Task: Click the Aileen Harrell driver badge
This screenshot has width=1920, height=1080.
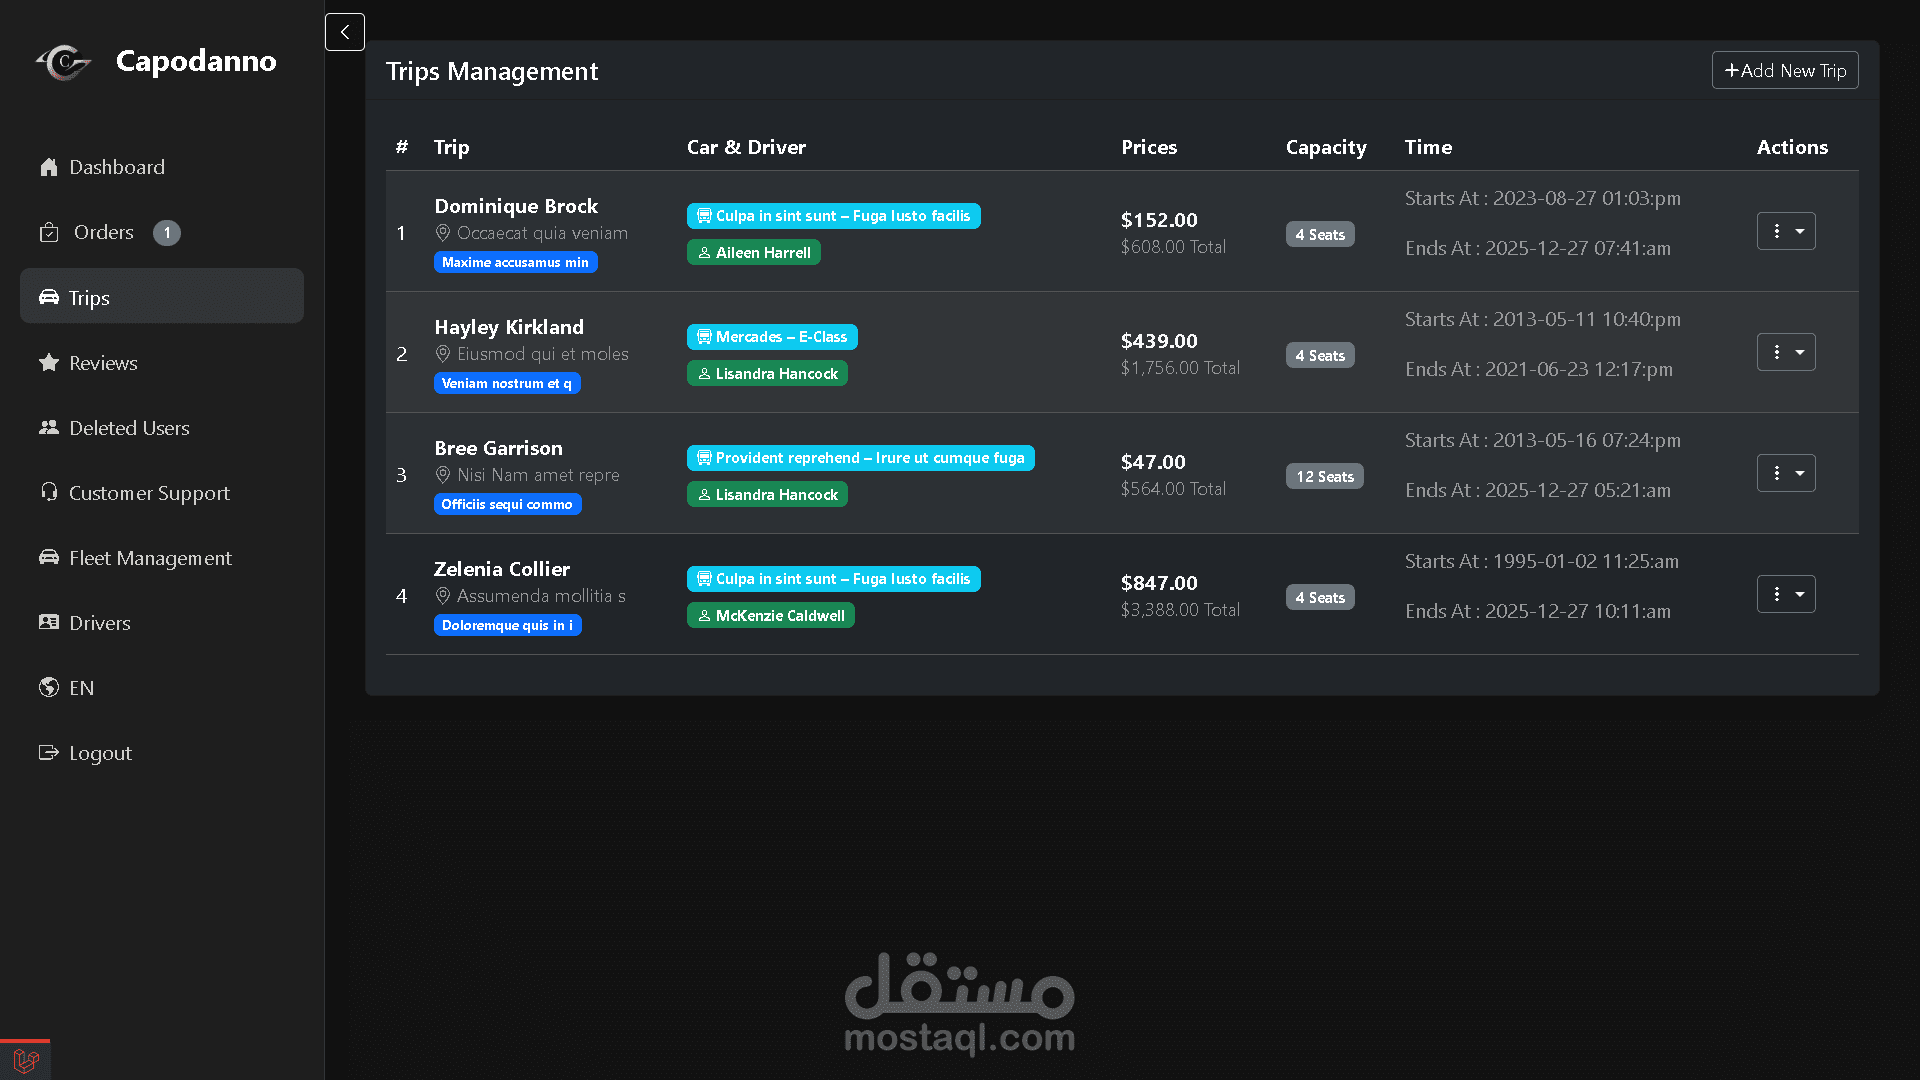Action: pyautogui.click(x=753, y=252)
